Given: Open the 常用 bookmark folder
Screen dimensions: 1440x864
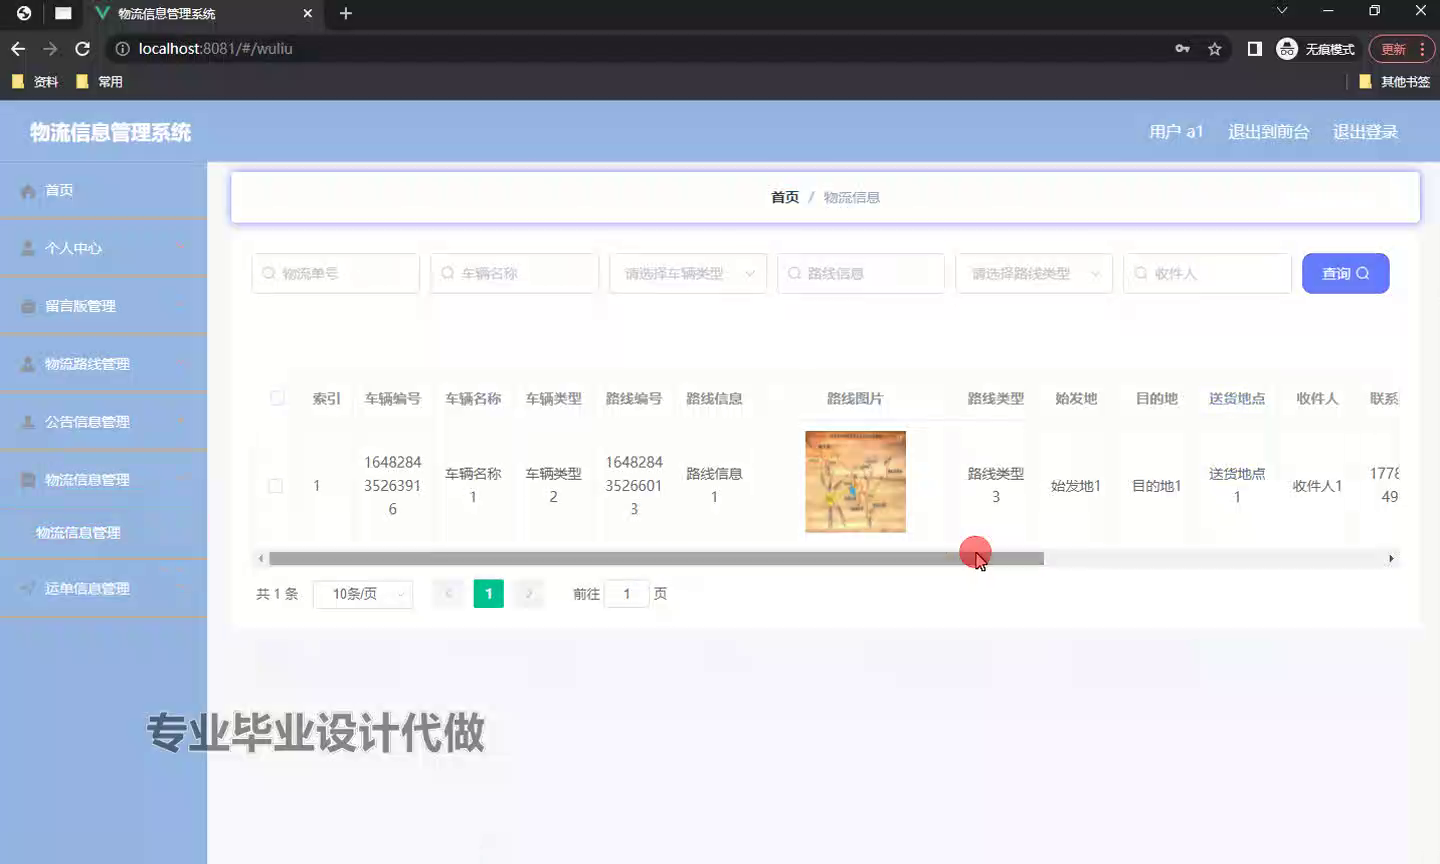Looking at the screenshot, I should click(99, 81).
